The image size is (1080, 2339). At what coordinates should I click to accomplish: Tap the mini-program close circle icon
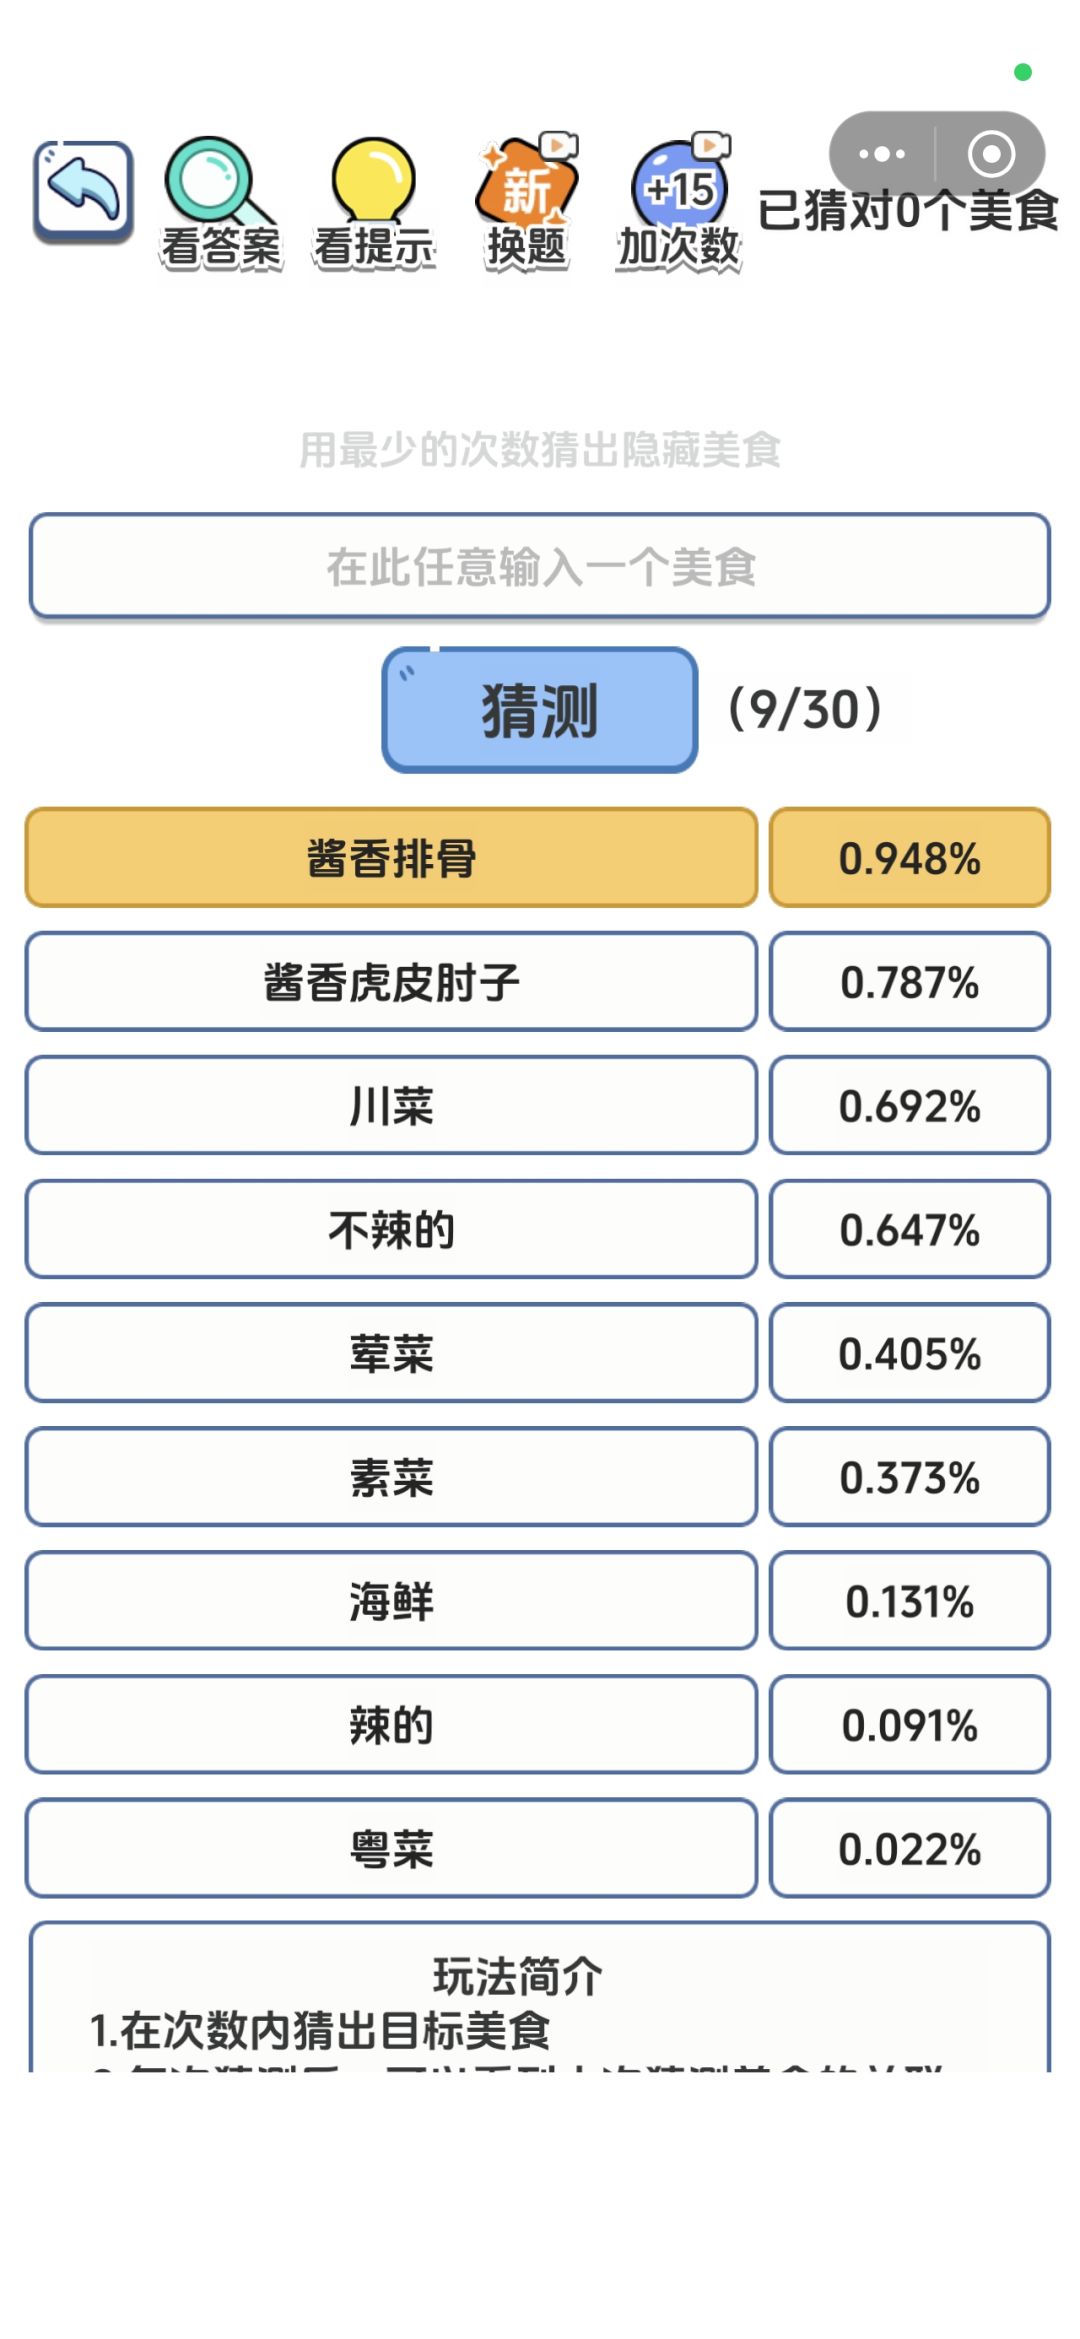click(991, 154)
